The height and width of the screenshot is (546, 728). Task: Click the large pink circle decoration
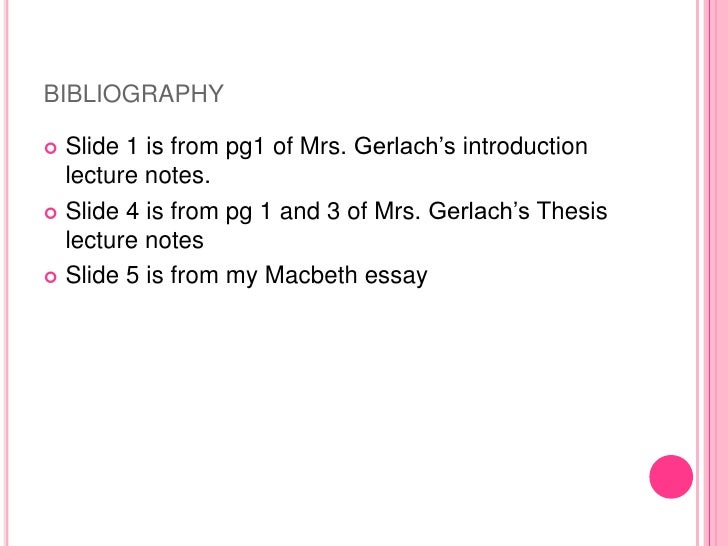pyautogui.click(x=670, y=477)
